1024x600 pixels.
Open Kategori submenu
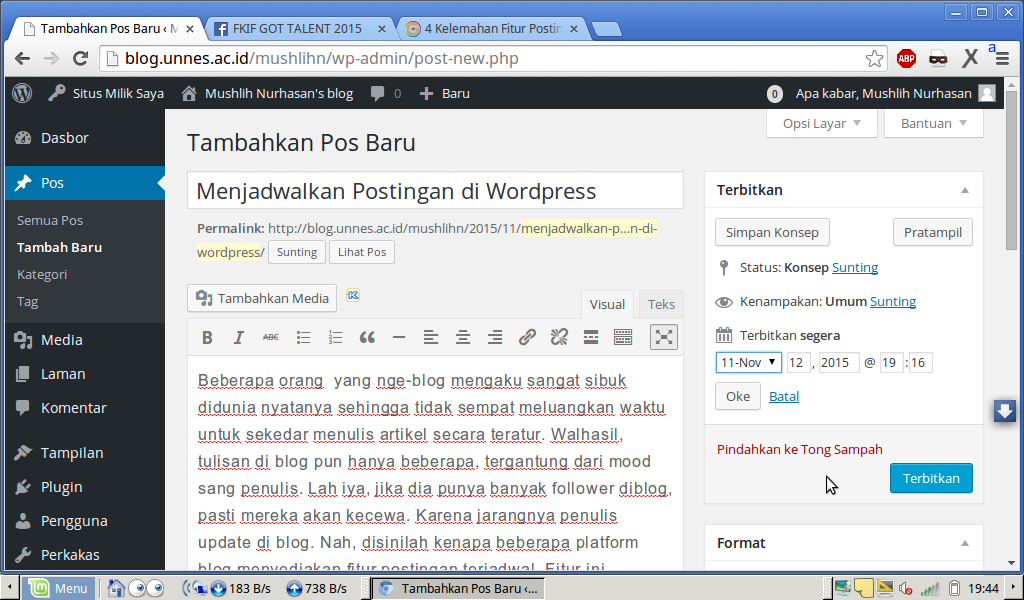tap(42, 274)
